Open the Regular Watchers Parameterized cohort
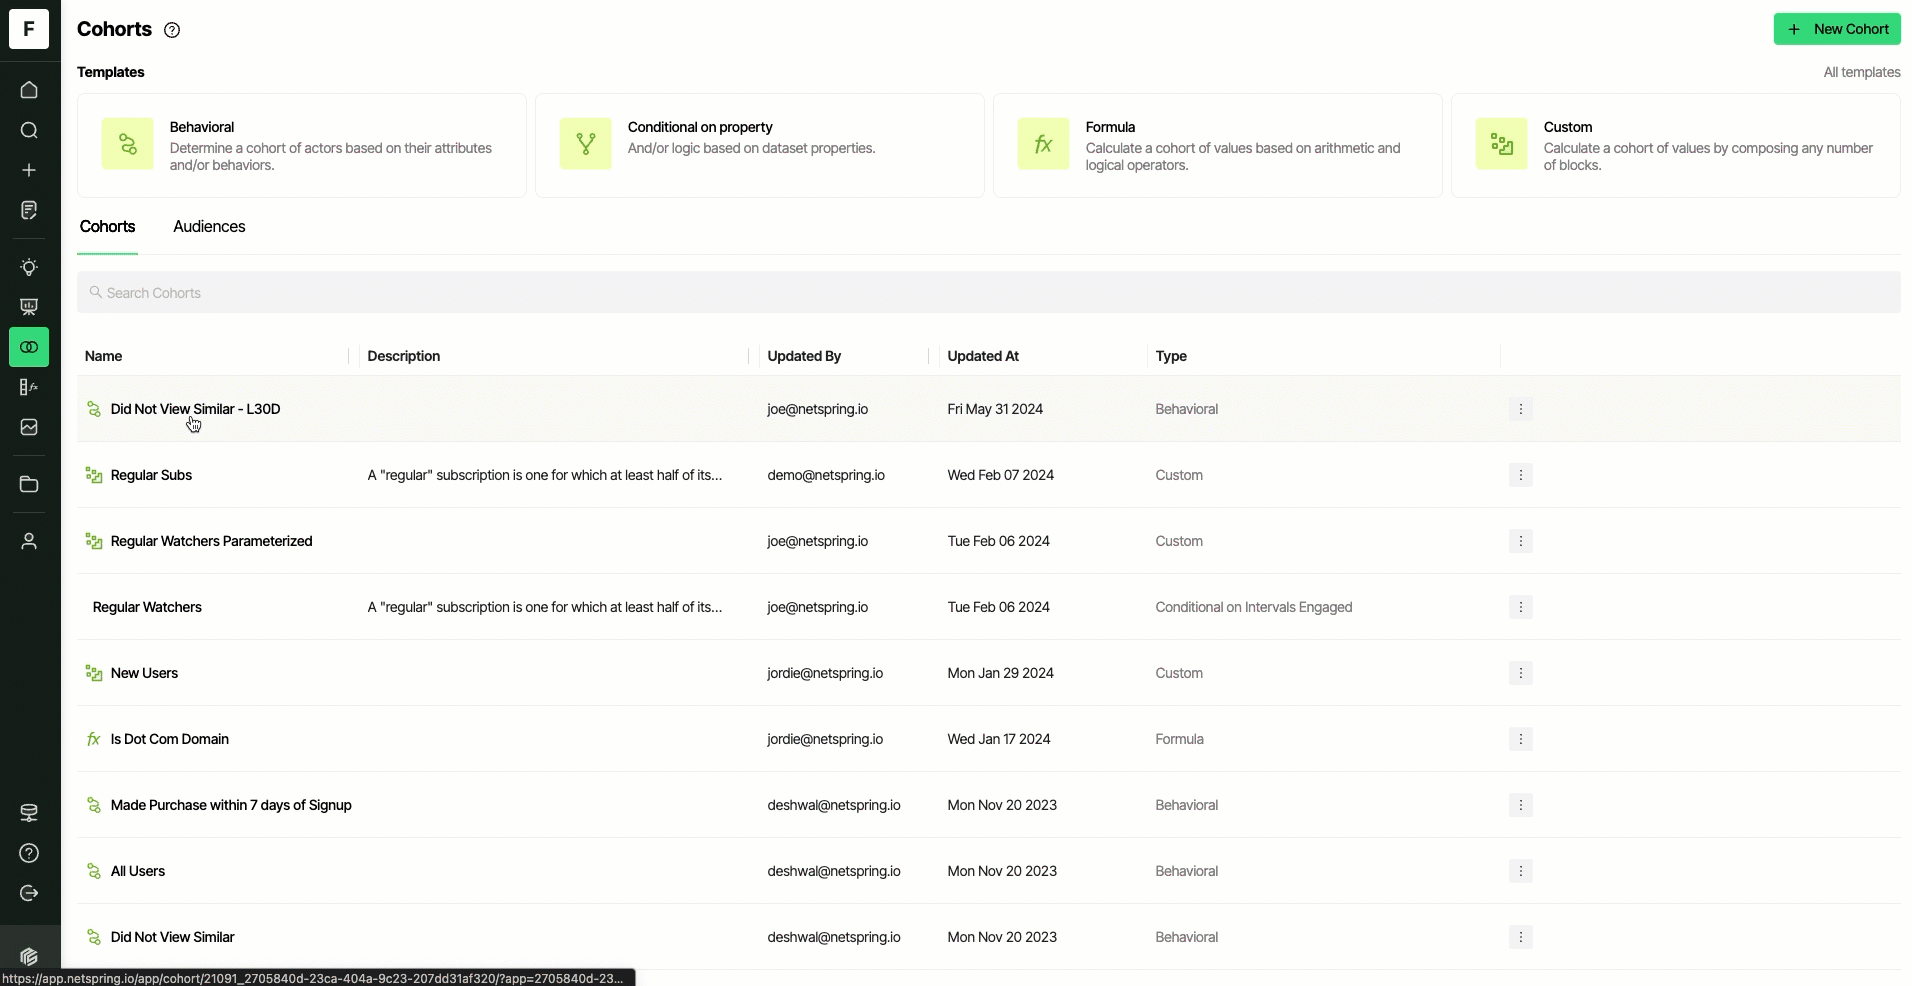1912x986 pixels. [211, 541]
